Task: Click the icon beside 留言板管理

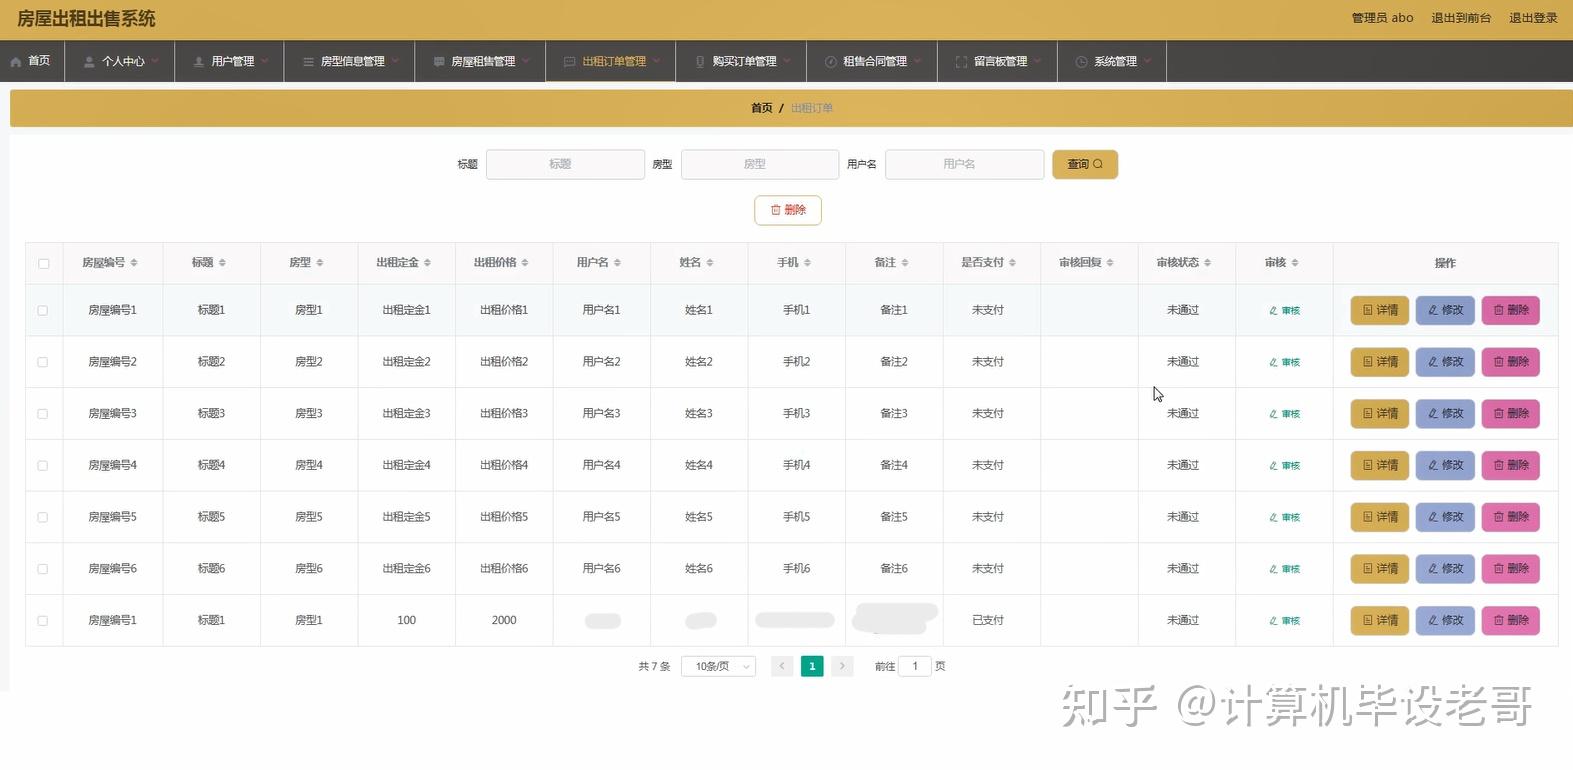Action: pyautogui.click(x=961, y=61)
